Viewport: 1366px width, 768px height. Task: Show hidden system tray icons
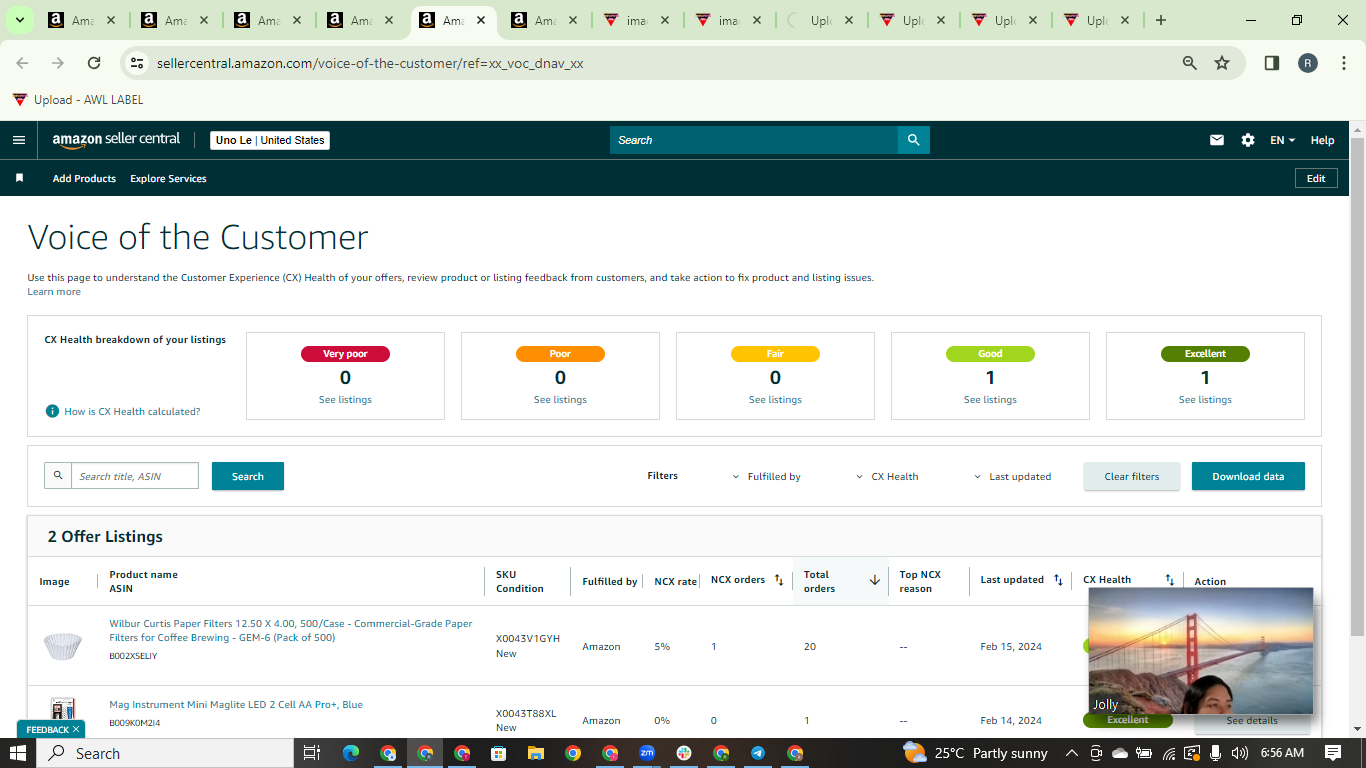(x=1071, y=753)
